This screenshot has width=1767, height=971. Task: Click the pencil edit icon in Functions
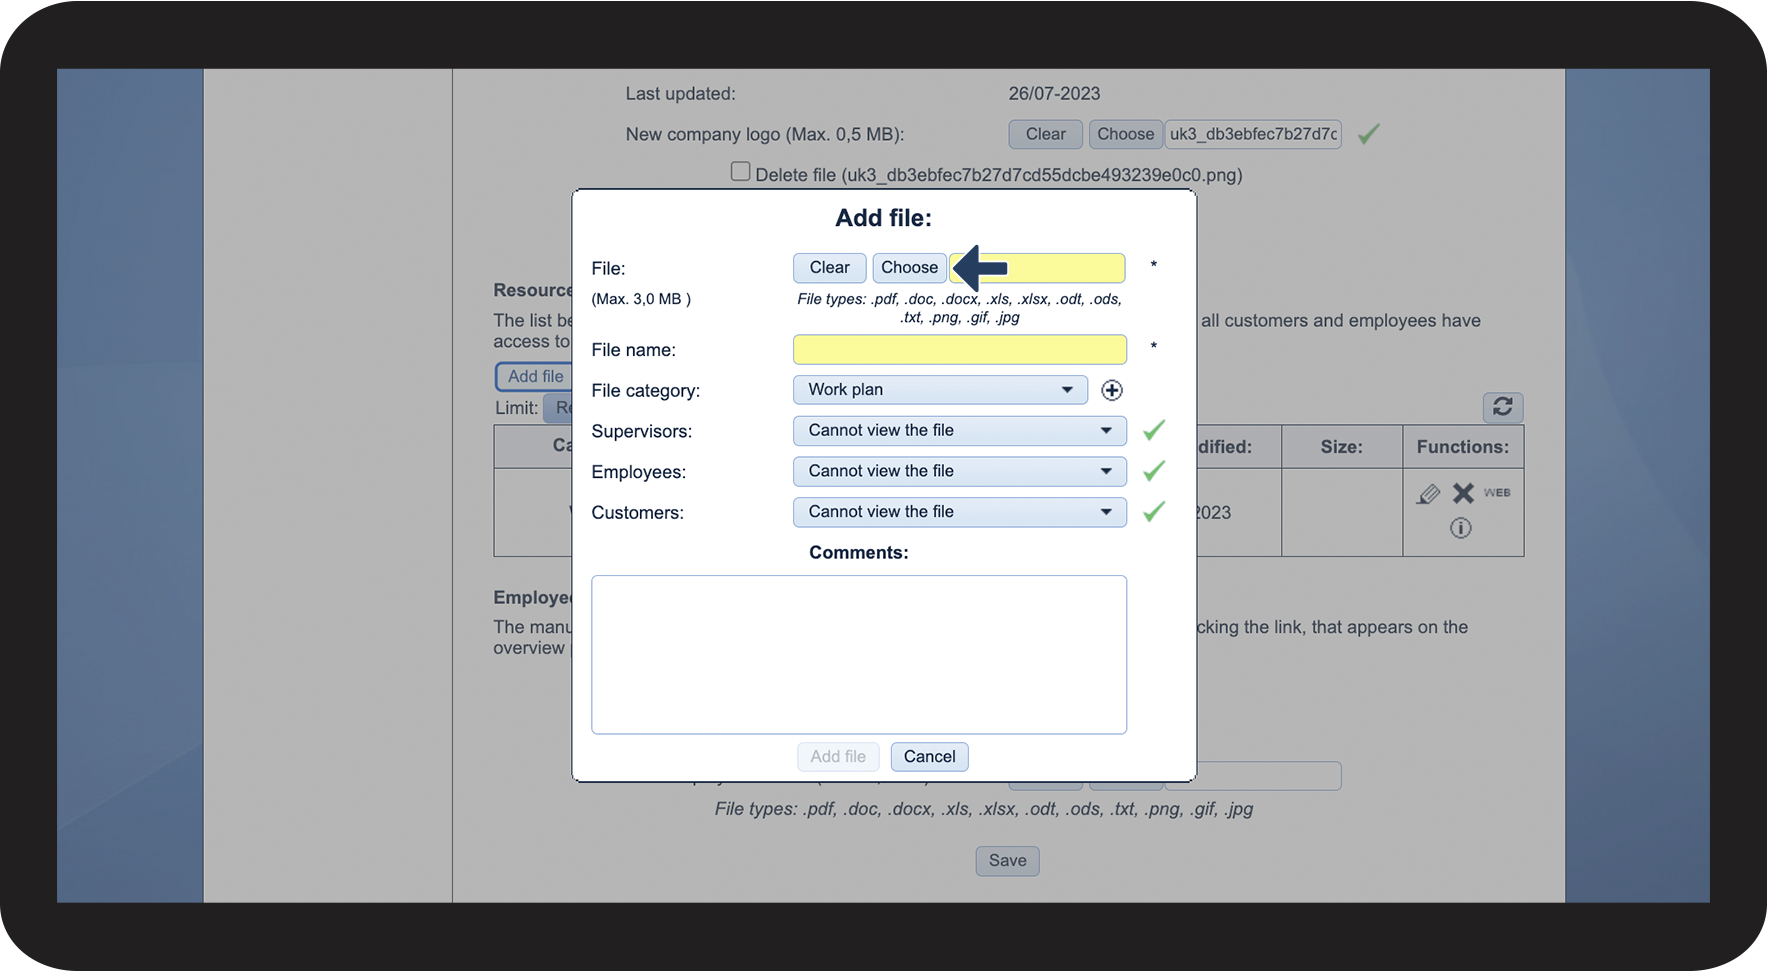(1428, 494)
